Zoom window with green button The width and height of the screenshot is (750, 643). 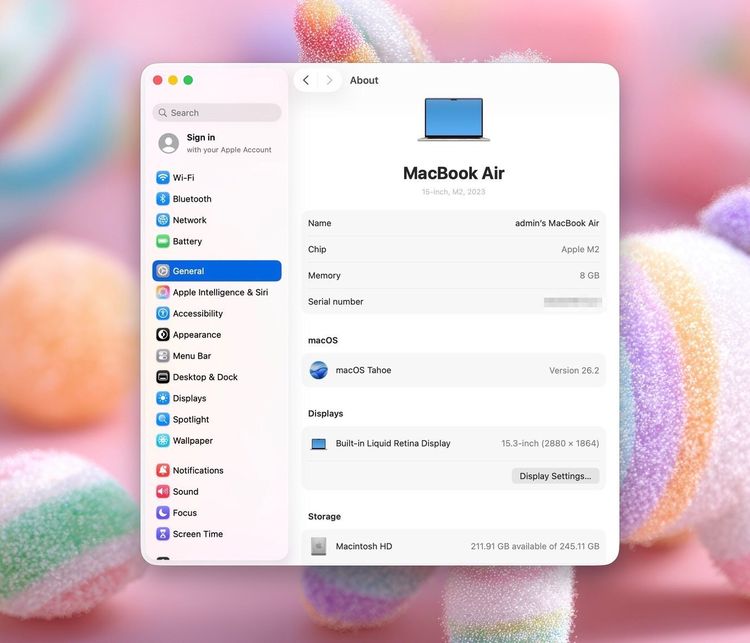[x=188, y=80]
